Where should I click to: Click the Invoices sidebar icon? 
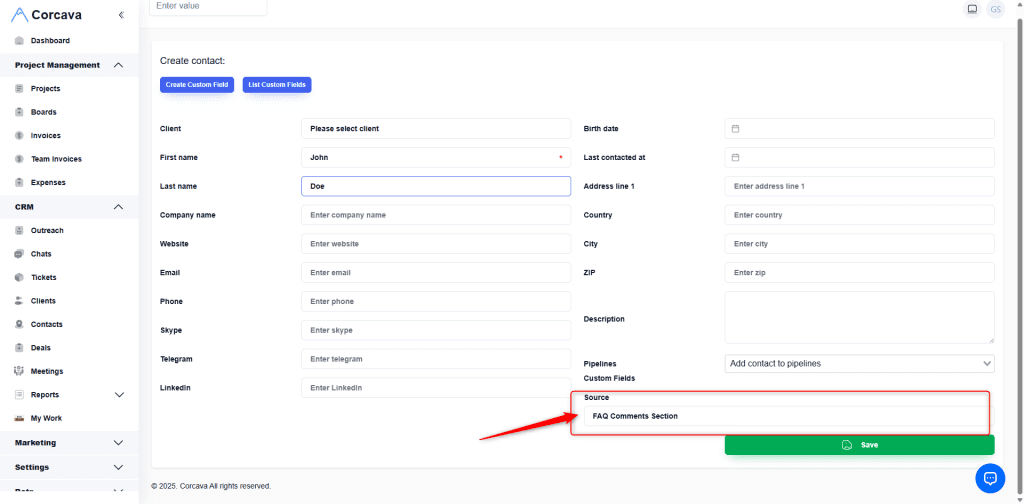point(19,136)
